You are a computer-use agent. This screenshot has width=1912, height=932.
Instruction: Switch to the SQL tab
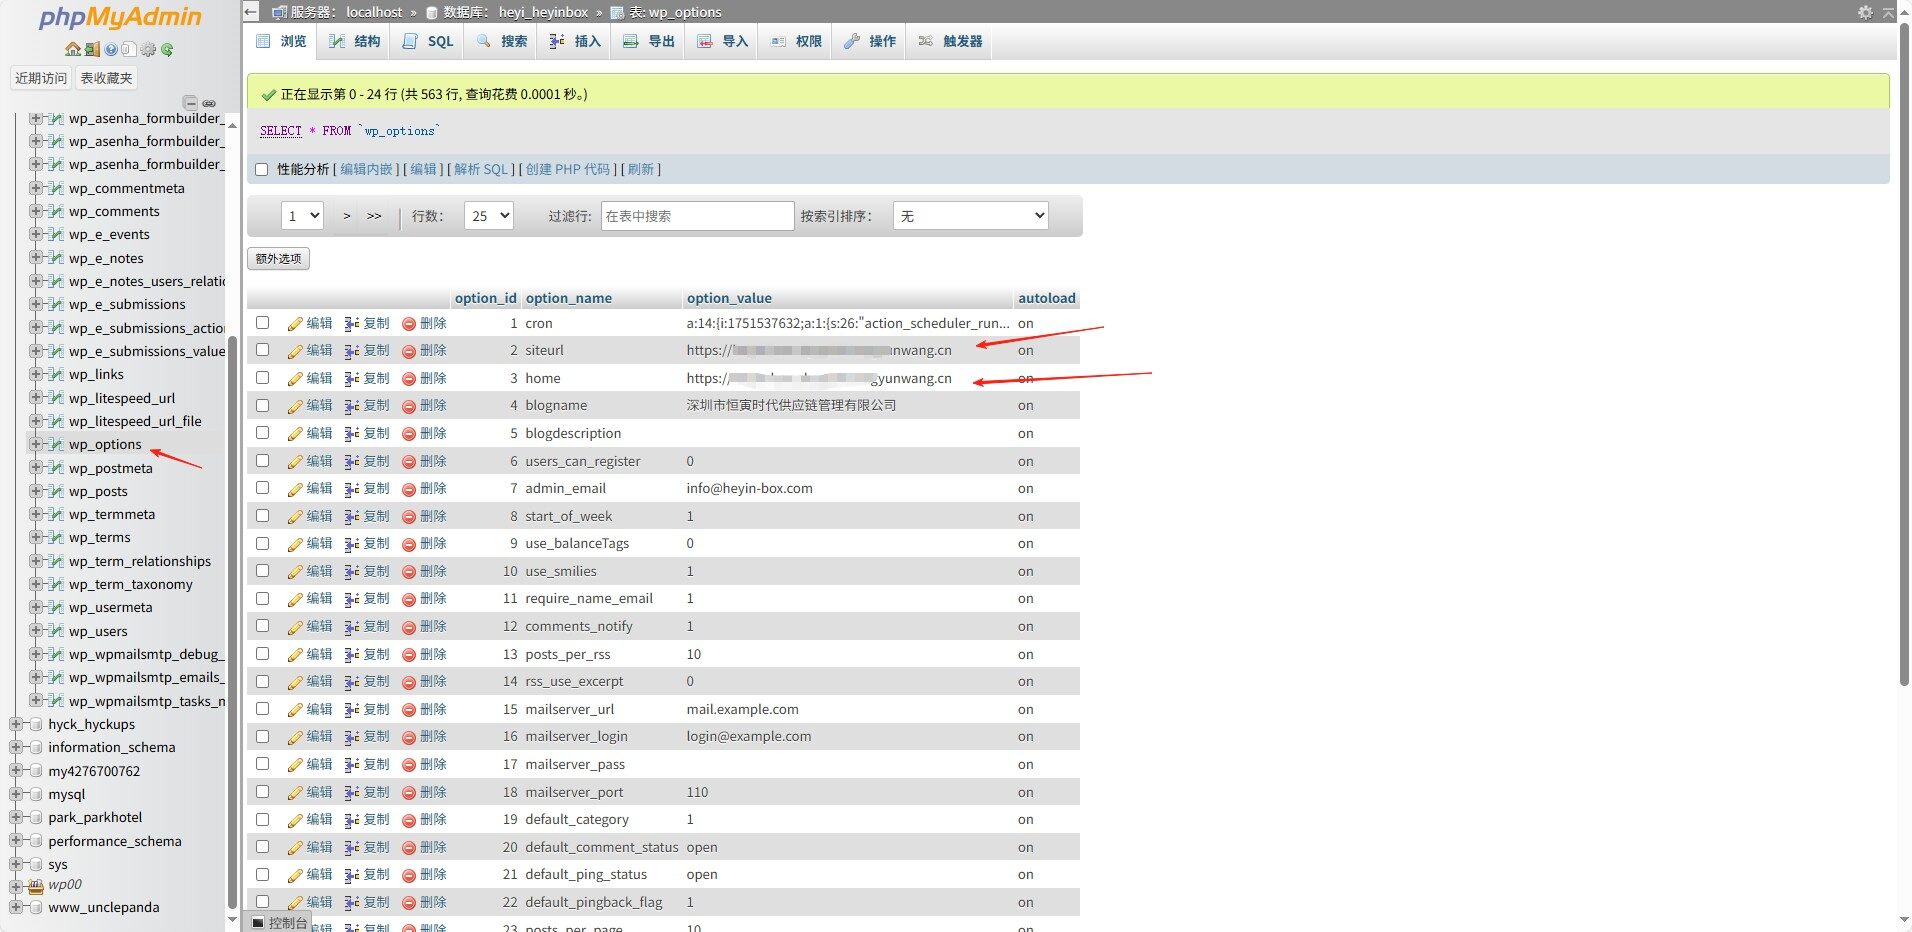[x=428, y=41]
